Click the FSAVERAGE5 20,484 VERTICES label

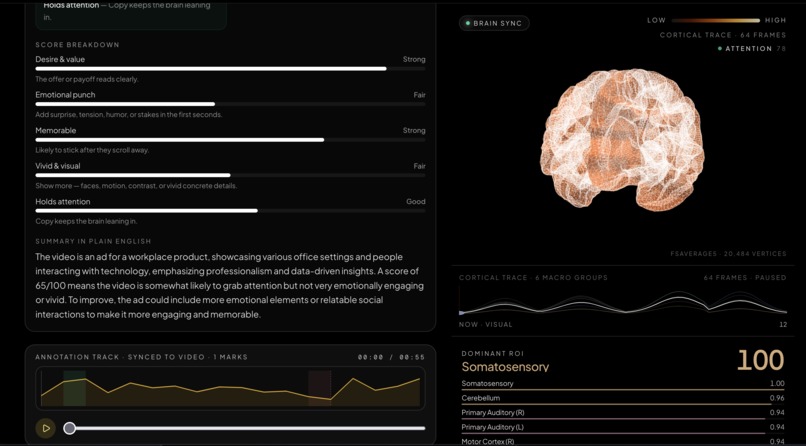pyautogui.click(x=728, y=254)
